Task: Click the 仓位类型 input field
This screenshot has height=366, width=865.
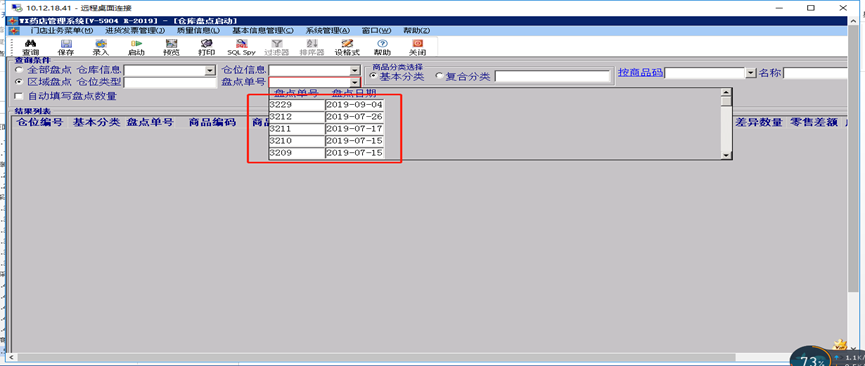Action: coord(170,83)
